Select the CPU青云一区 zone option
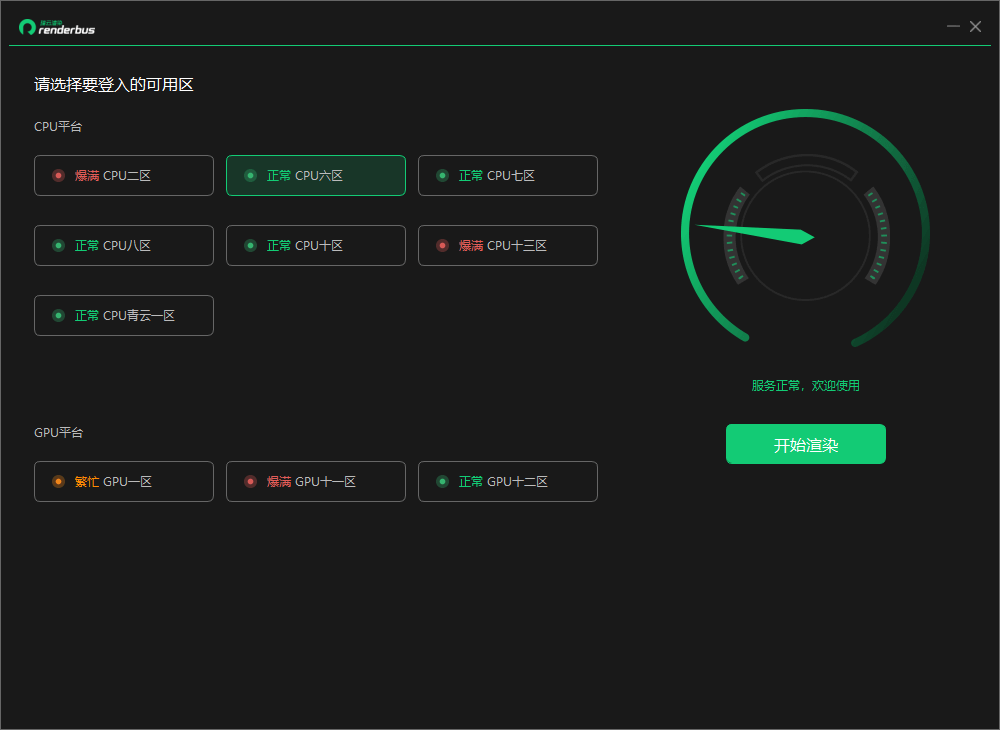The height and width of the screenshot is (730, 1000). tap(124, 316)
